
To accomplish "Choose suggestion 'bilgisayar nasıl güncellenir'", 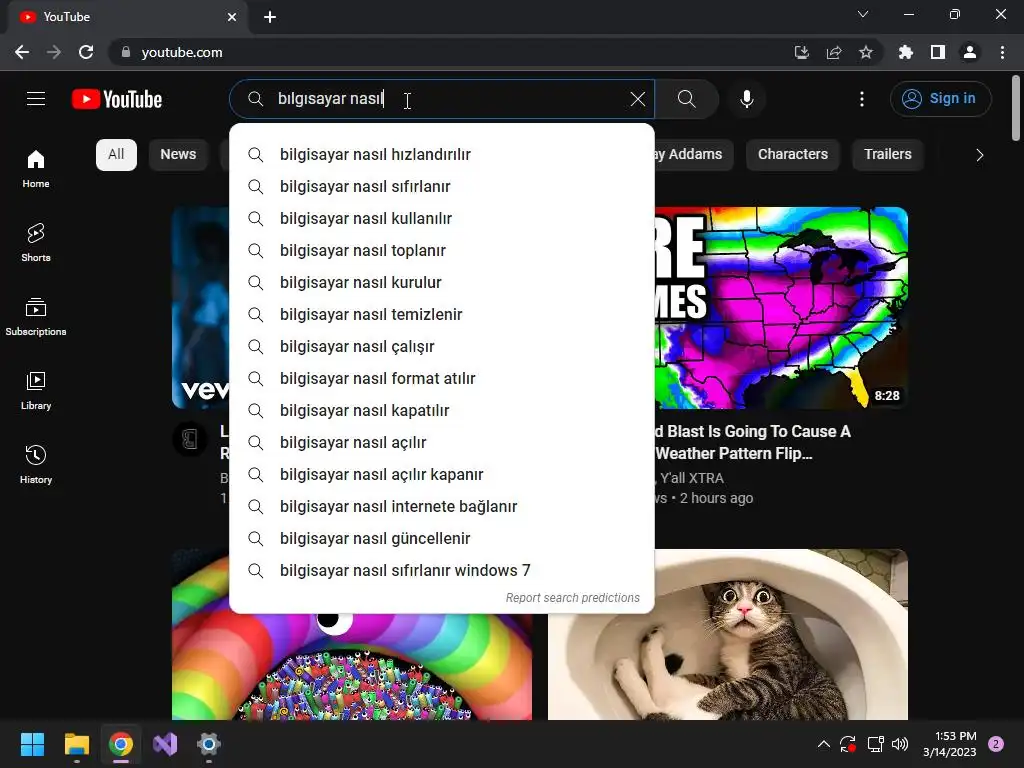I will click(442, 539).
